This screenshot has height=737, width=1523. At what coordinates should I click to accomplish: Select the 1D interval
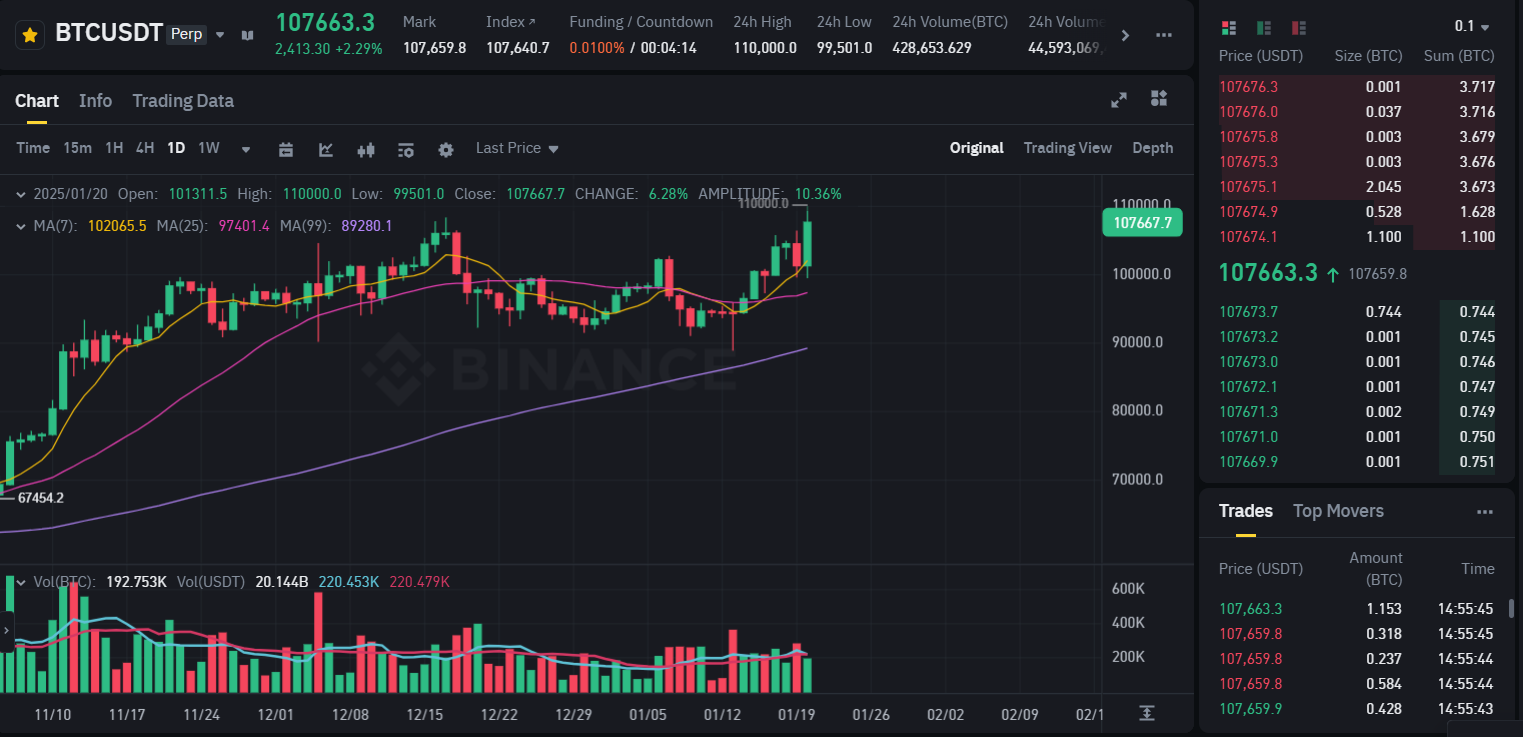click(x=176, y=148)
